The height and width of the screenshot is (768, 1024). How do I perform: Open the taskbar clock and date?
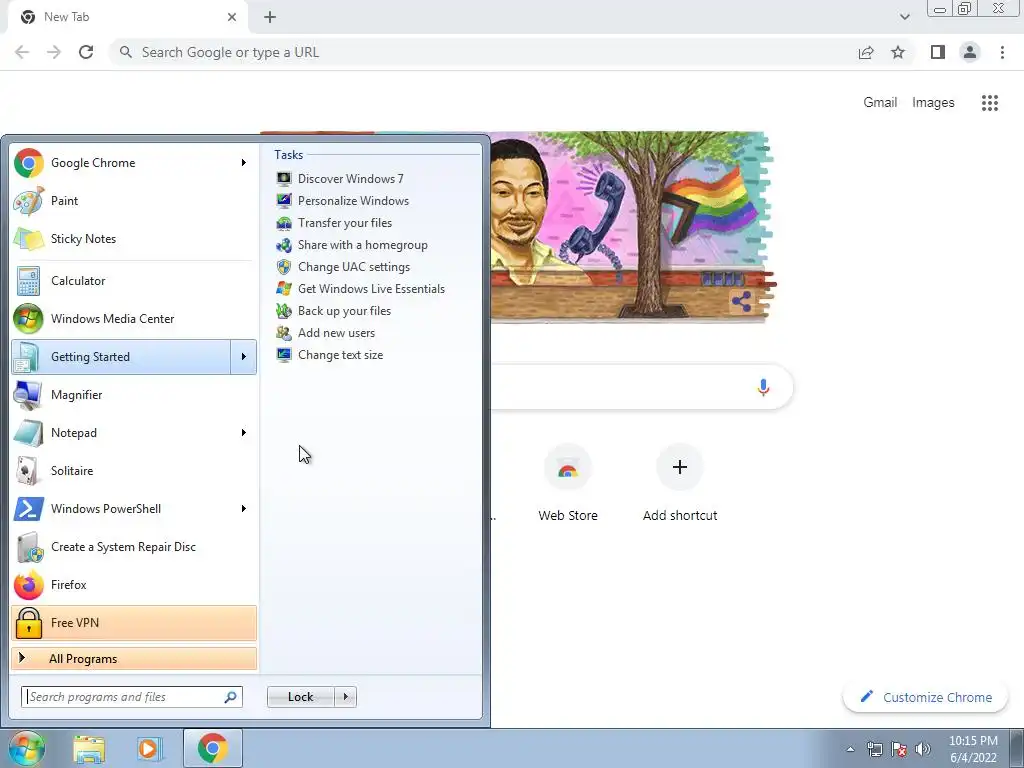pyautogui.click(x=973, y=749)
